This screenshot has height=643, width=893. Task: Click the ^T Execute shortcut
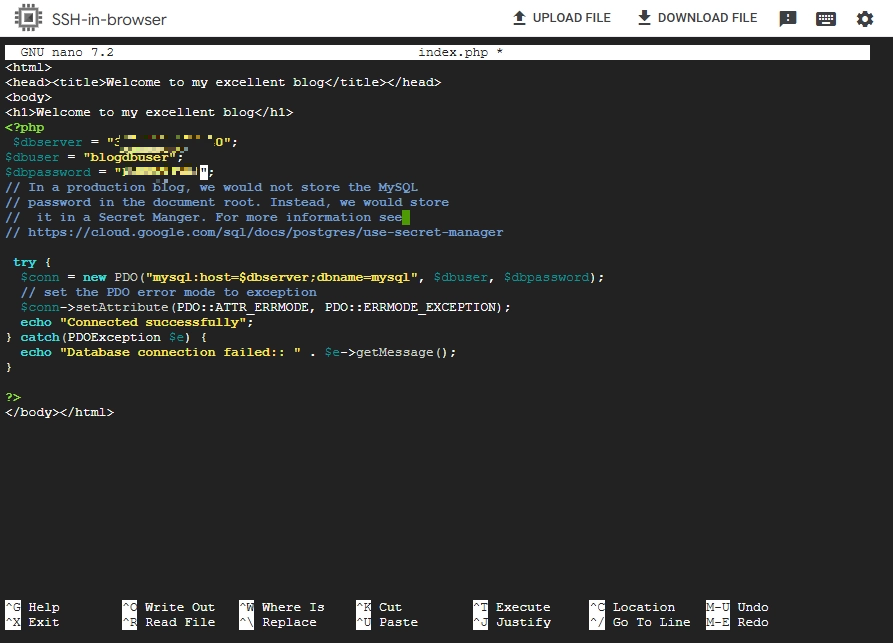click(x=511, y=607)
